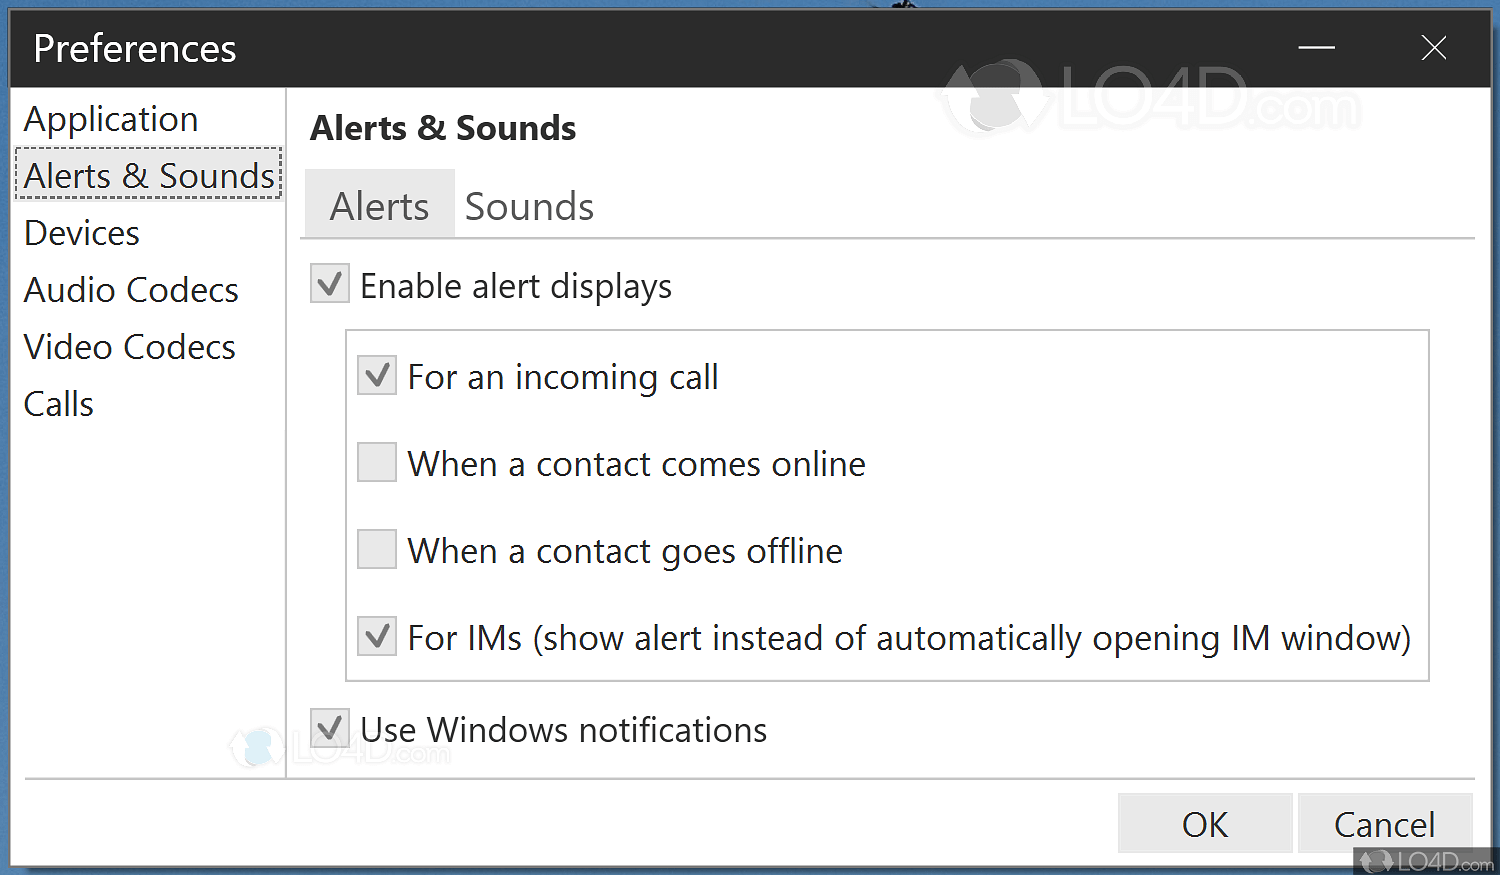
Task: Enable alert when a contact goes offline
Action: click(376, 549)
